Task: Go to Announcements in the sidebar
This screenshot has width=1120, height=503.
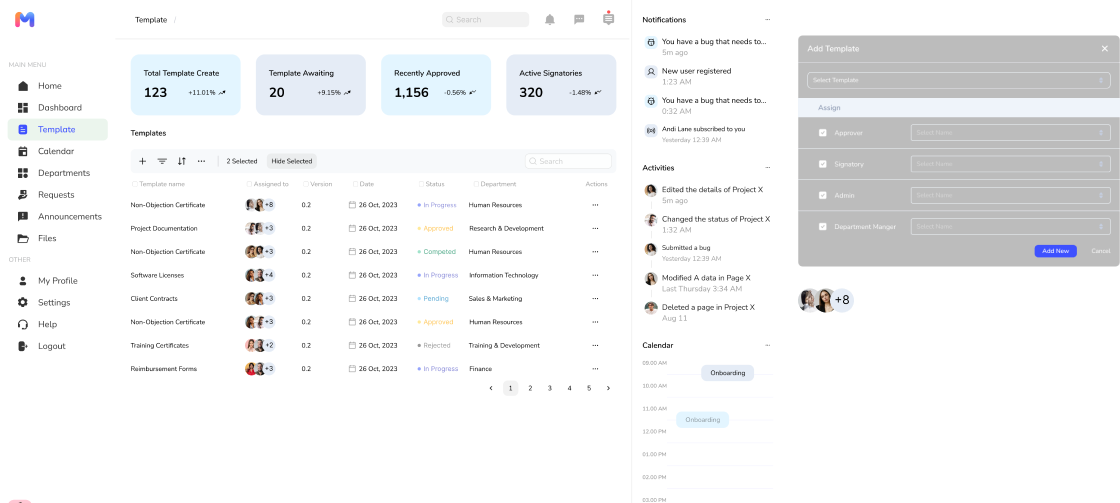Action: (x=69, y=217)
